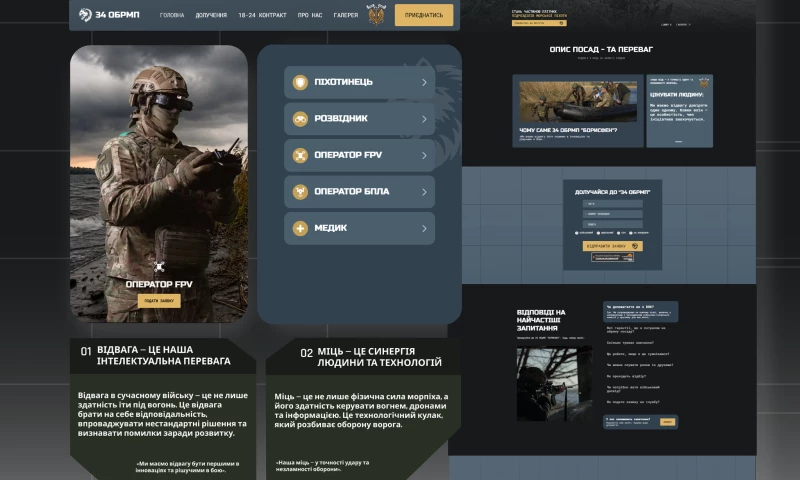Open the ПРО НАС navigation item
The height and width of the screenshot is (480, 800).
coord(310,15)
